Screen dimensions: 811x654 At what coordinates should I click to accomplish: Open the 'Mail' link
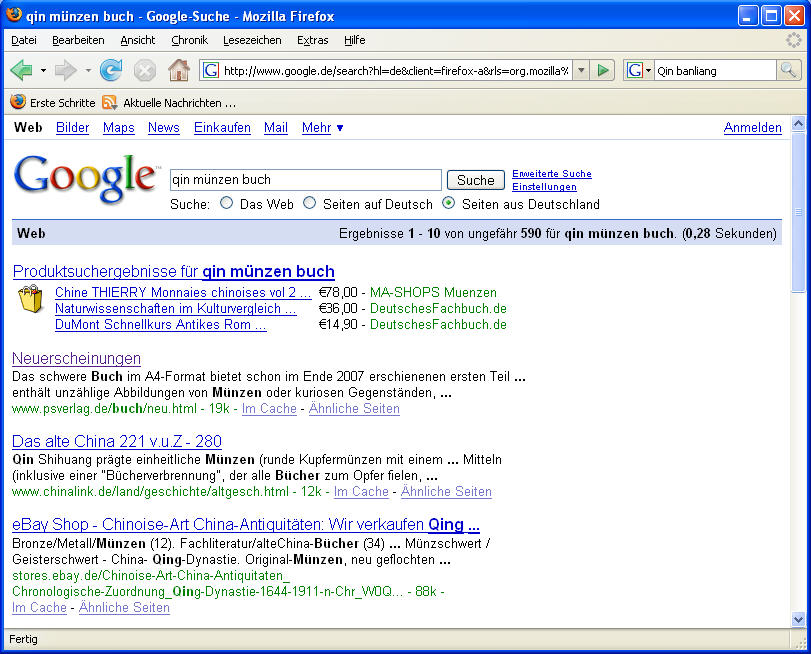click(x=276, y=128)
